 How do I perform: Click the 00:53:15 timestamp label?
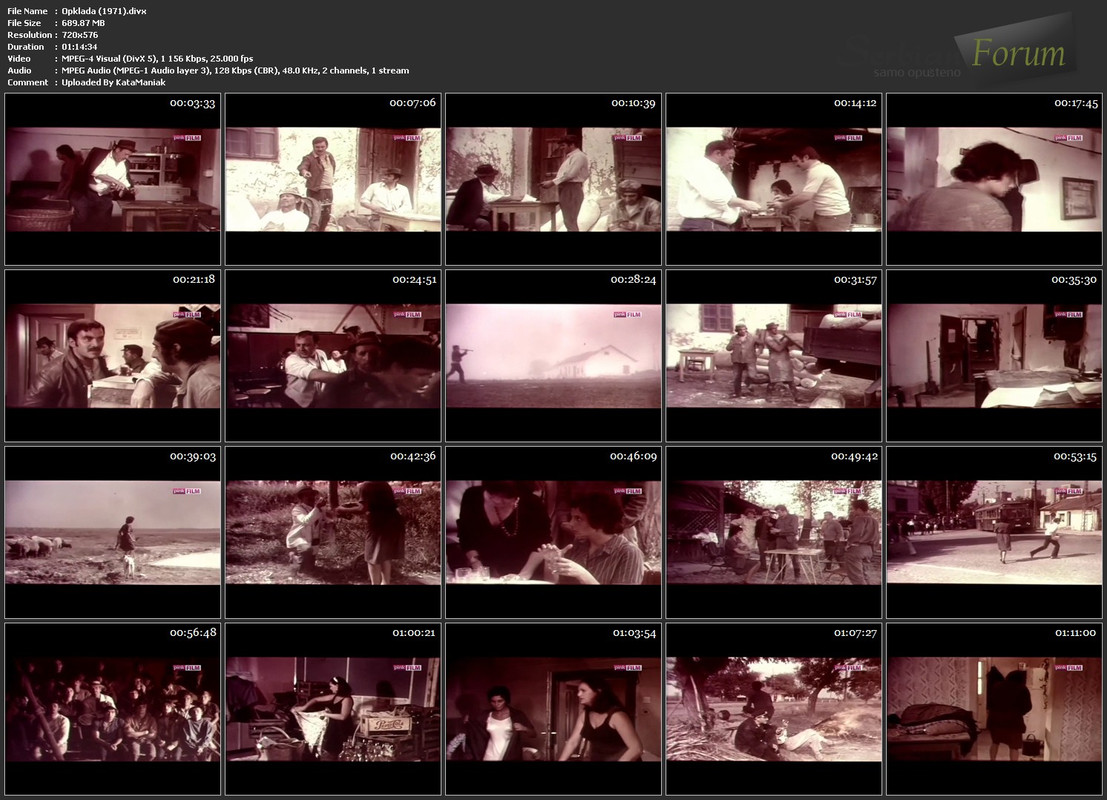pos(1075,456)
